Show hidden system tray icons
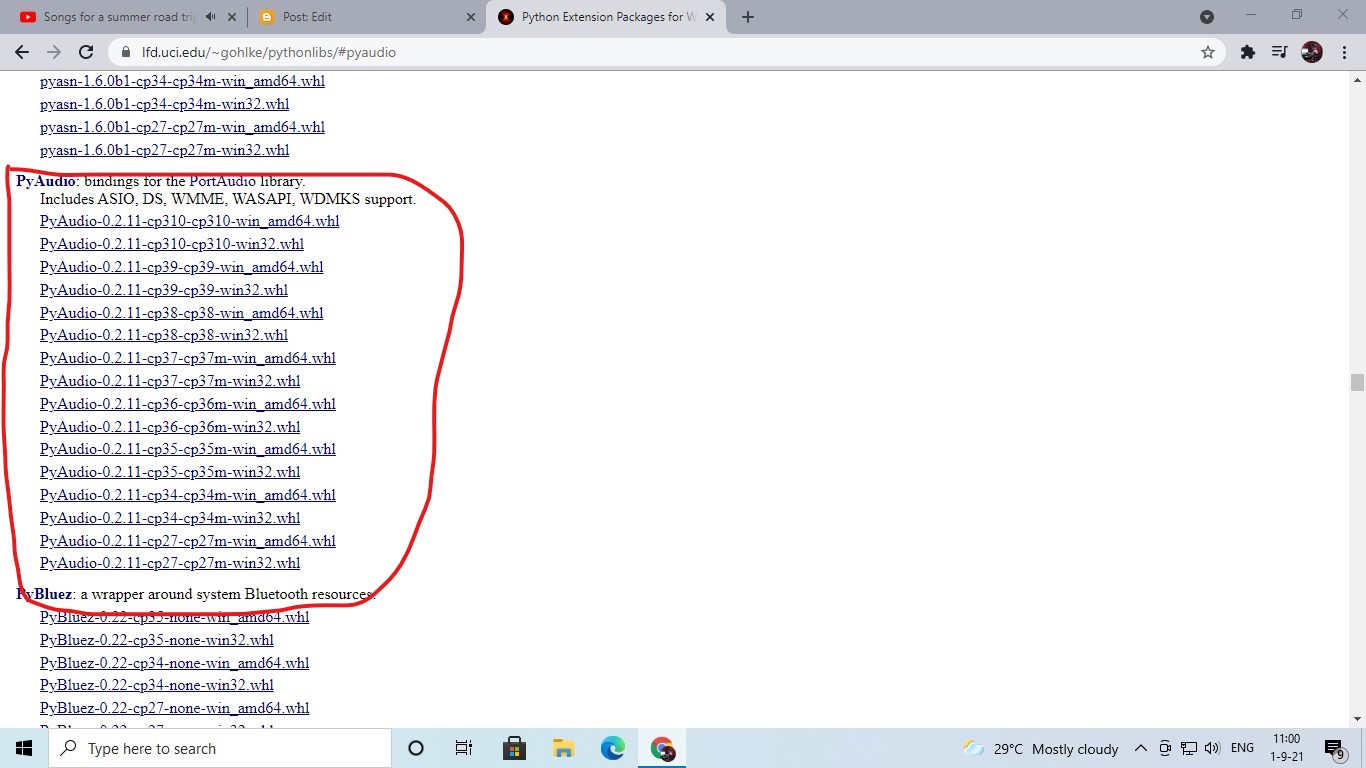Image resolution: width=1366 pixels, height=768 pixels. tap(1140, 748)
